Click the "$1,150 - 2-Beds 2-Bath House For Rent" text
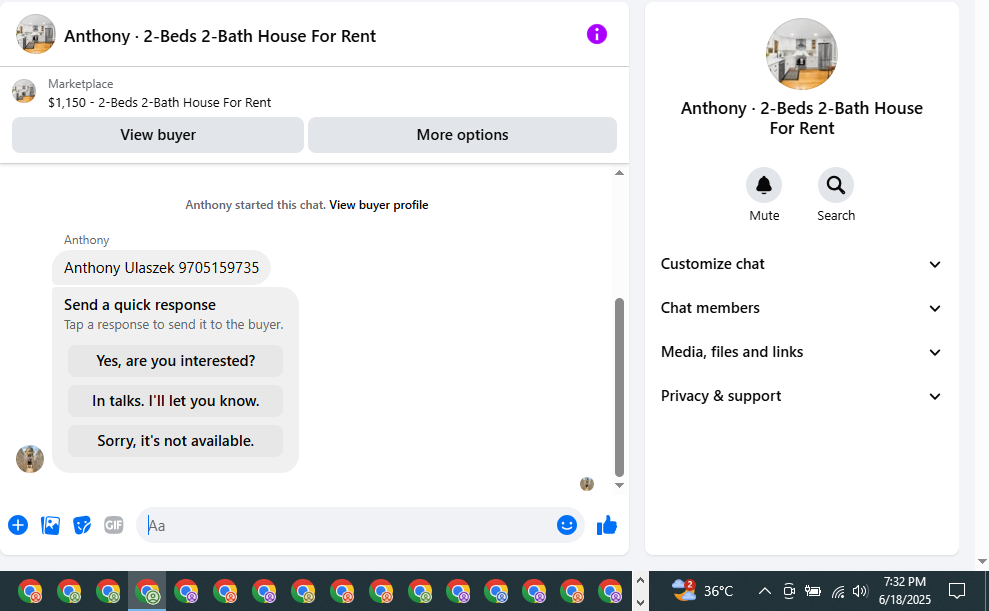Viewport: 989px width, 611px height. pyautogui.click(x=160, y=103)
